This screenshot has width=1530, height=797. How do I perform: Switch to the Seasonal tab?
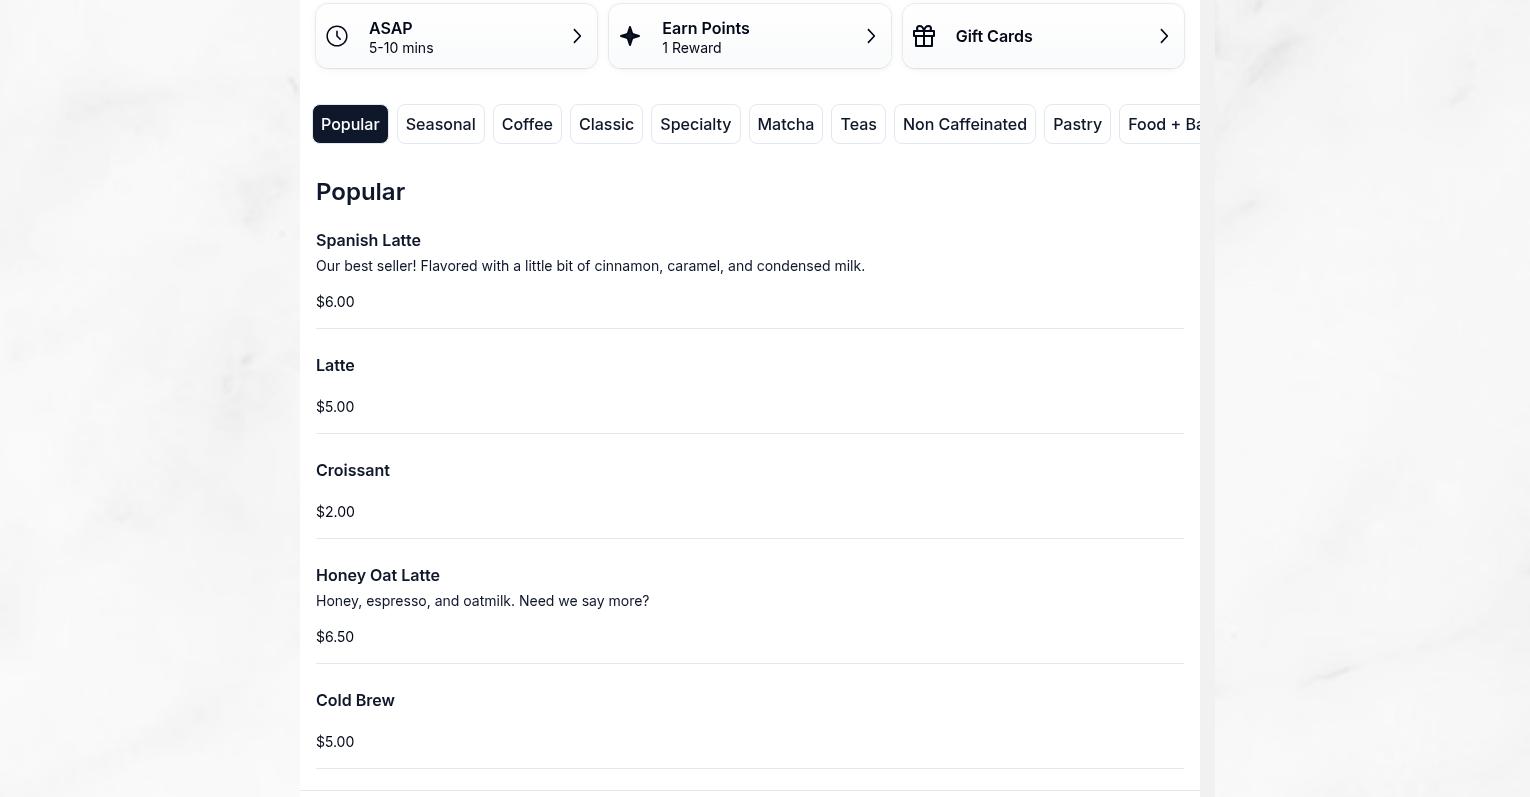tap(440, 124)
